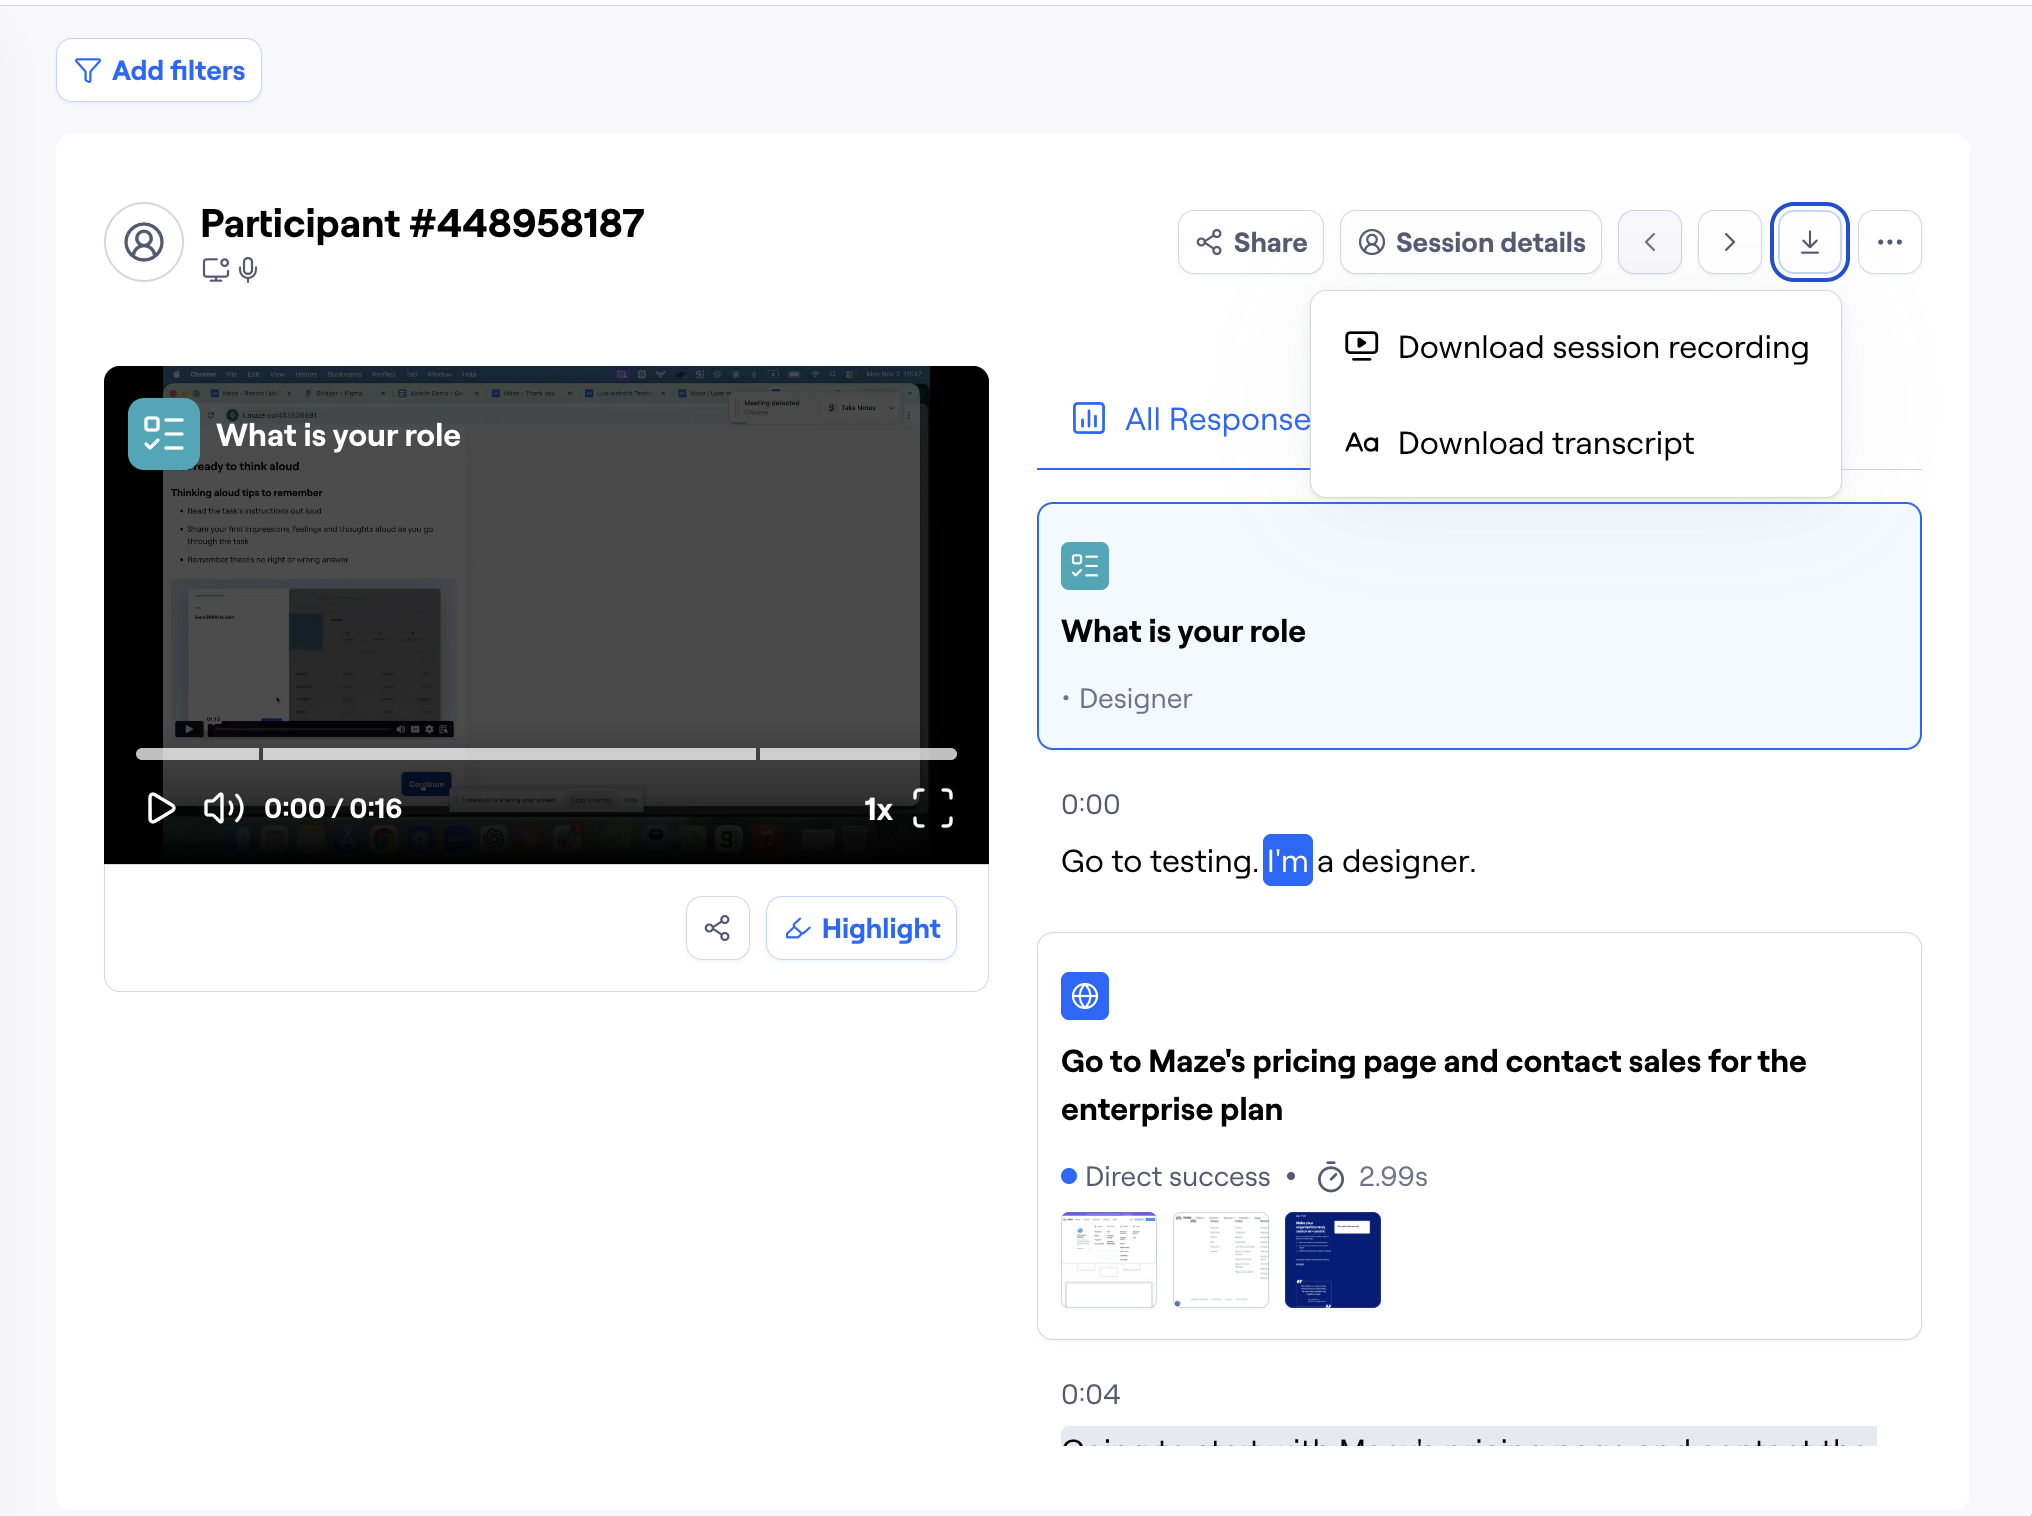The image size is (2032, 1516).
Task: Go to next participant
Action: [1729, 242]
